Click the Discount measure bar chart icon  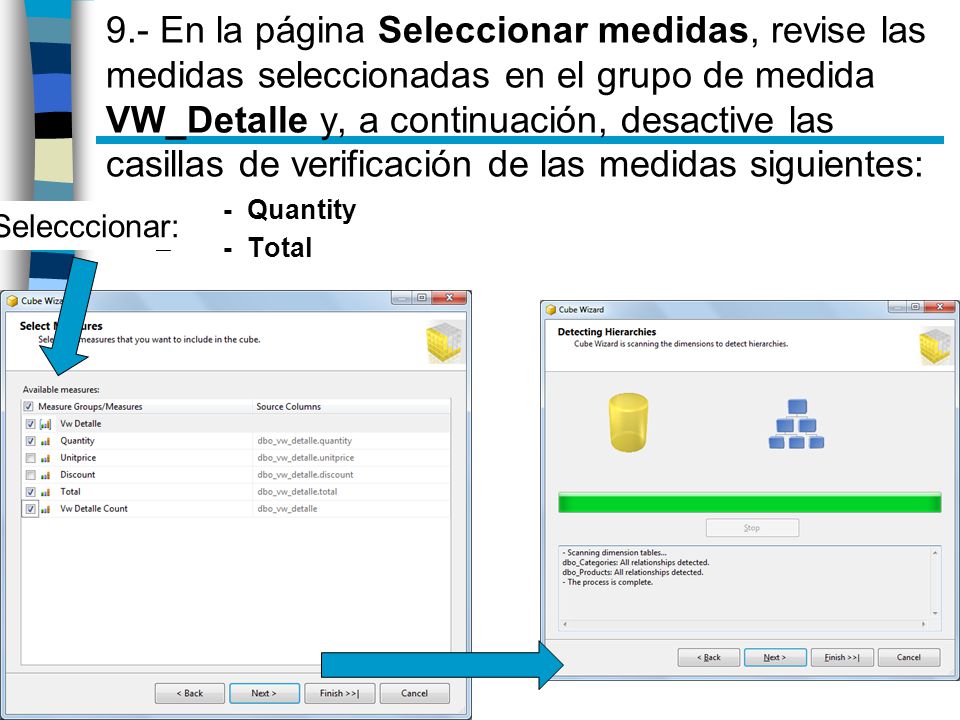(45, 475)
